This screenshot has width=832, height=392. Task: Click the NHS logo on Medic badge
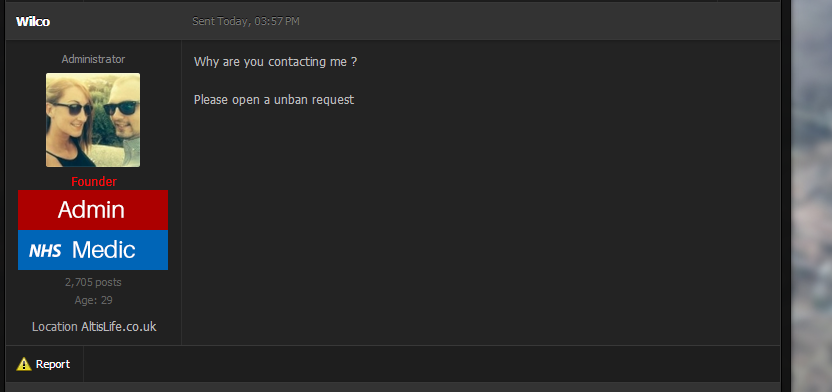point(45,250)
